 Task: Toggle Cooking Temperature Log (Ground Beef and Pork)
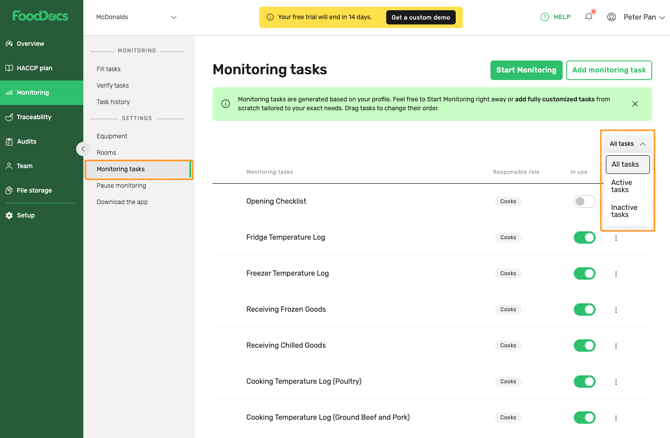pos(584,417)
